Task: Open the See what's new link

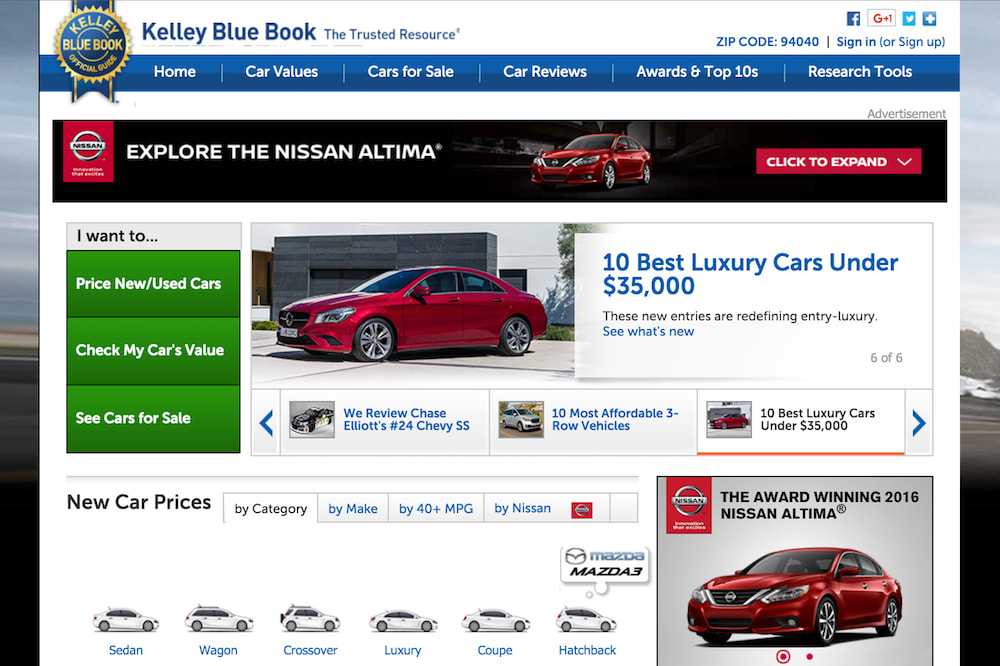Action: (x=648, y=331)
